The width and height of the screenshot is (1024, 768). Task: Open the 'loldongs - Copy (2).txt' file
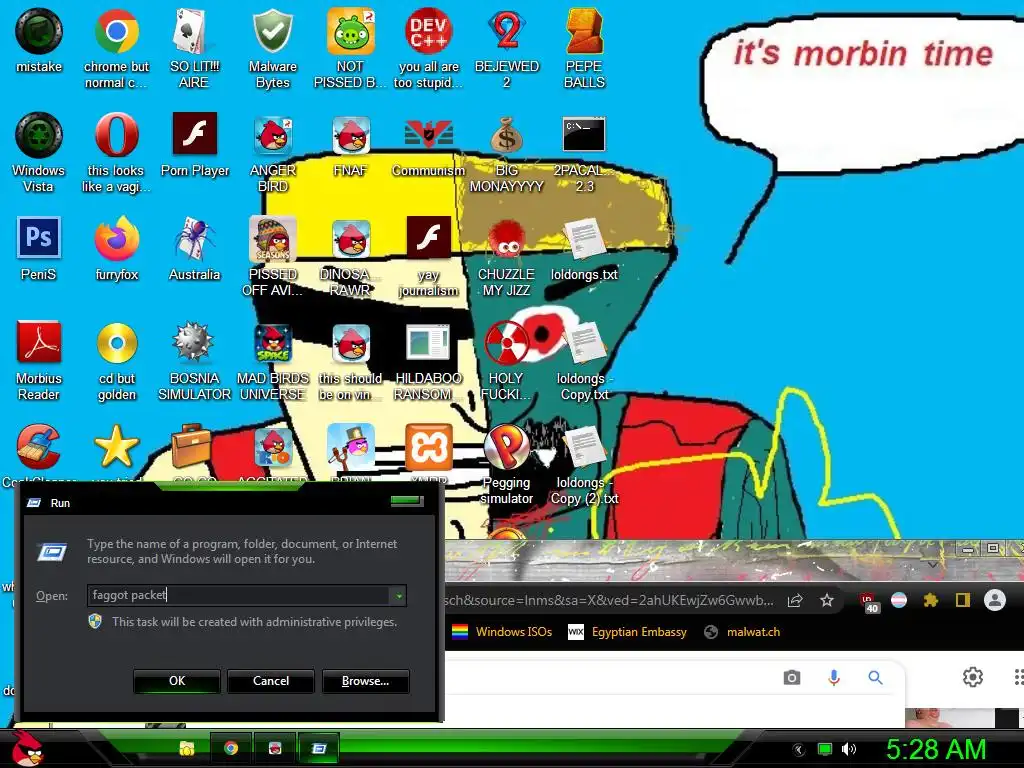coord(584,464)
